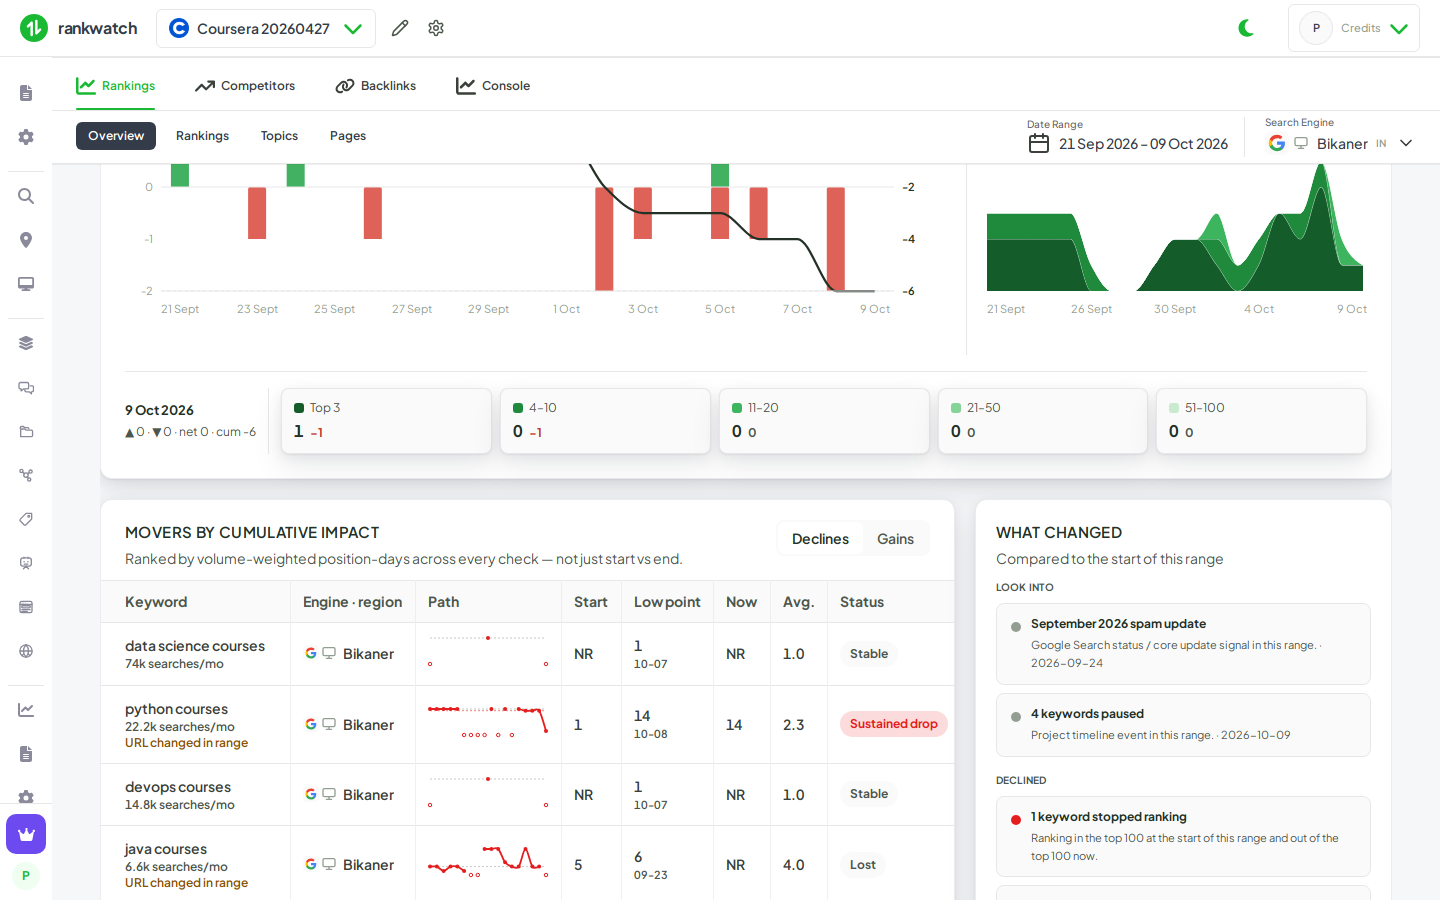
Task: Open the devops courses keyword row
Action: click(527, 795)
